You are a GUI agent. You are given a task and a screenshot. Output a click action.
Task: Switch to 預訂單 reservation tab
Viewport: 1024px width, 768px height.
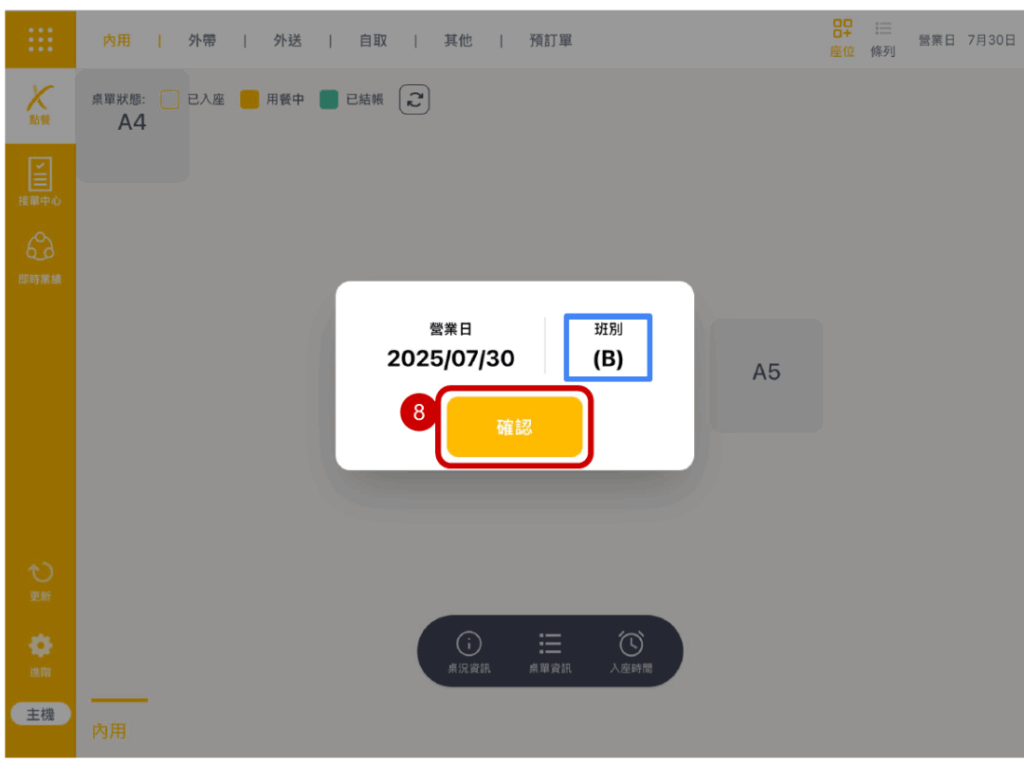pos(550,41)
